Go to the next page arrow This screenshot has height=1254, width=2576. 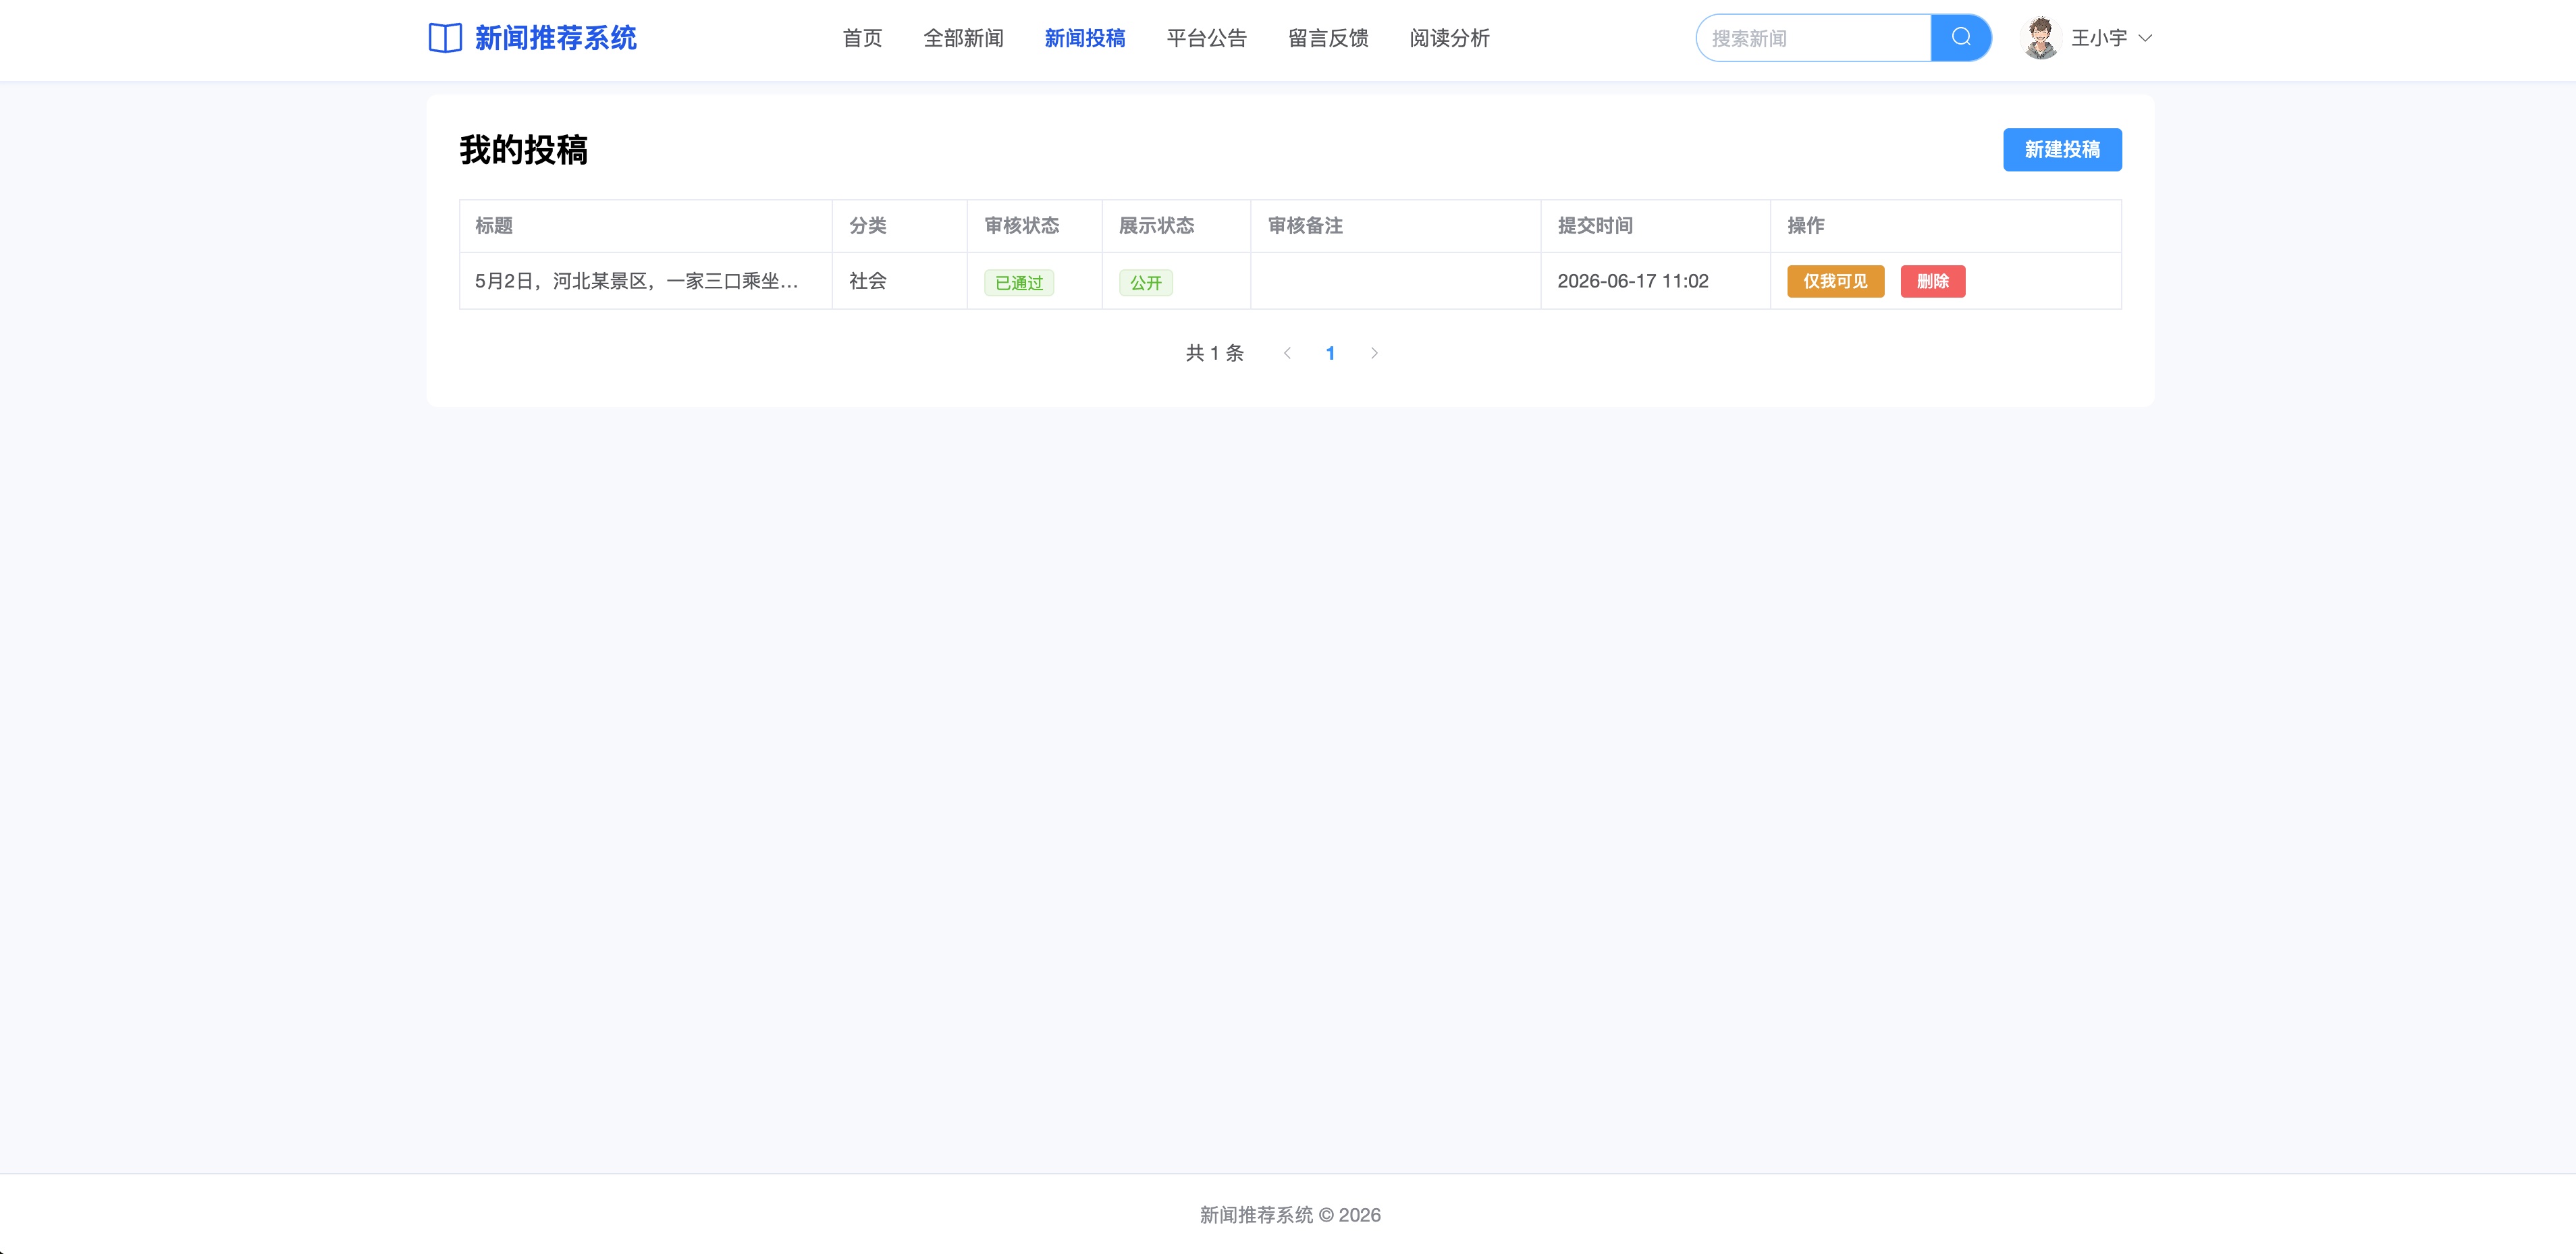[x=1374, y=353]
